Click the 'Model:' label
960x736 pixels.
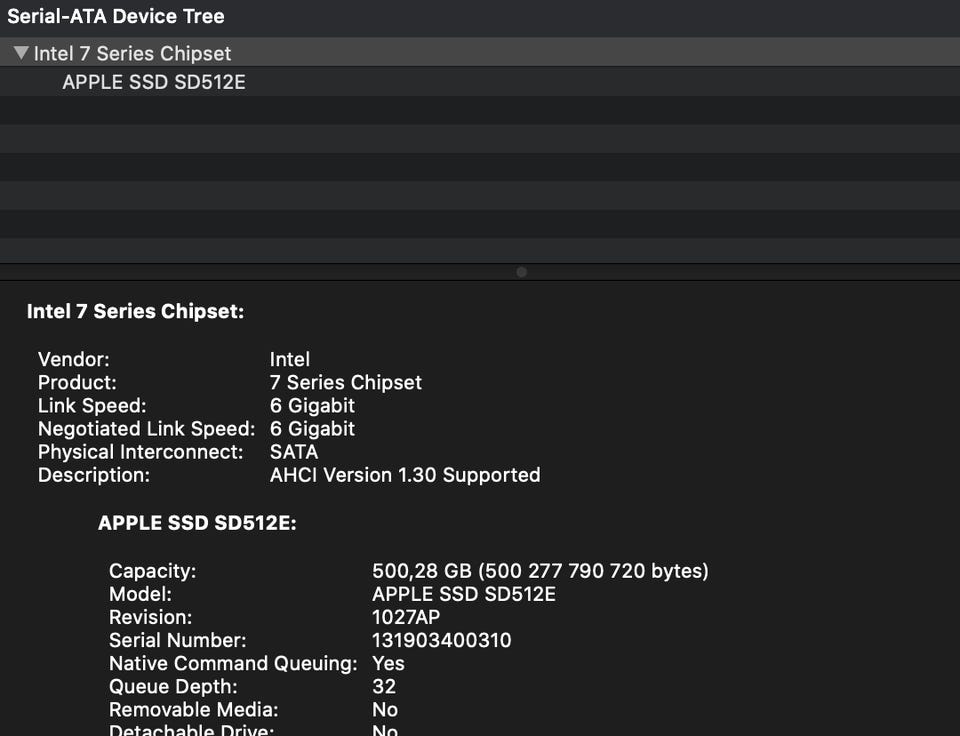pos(140,595)
